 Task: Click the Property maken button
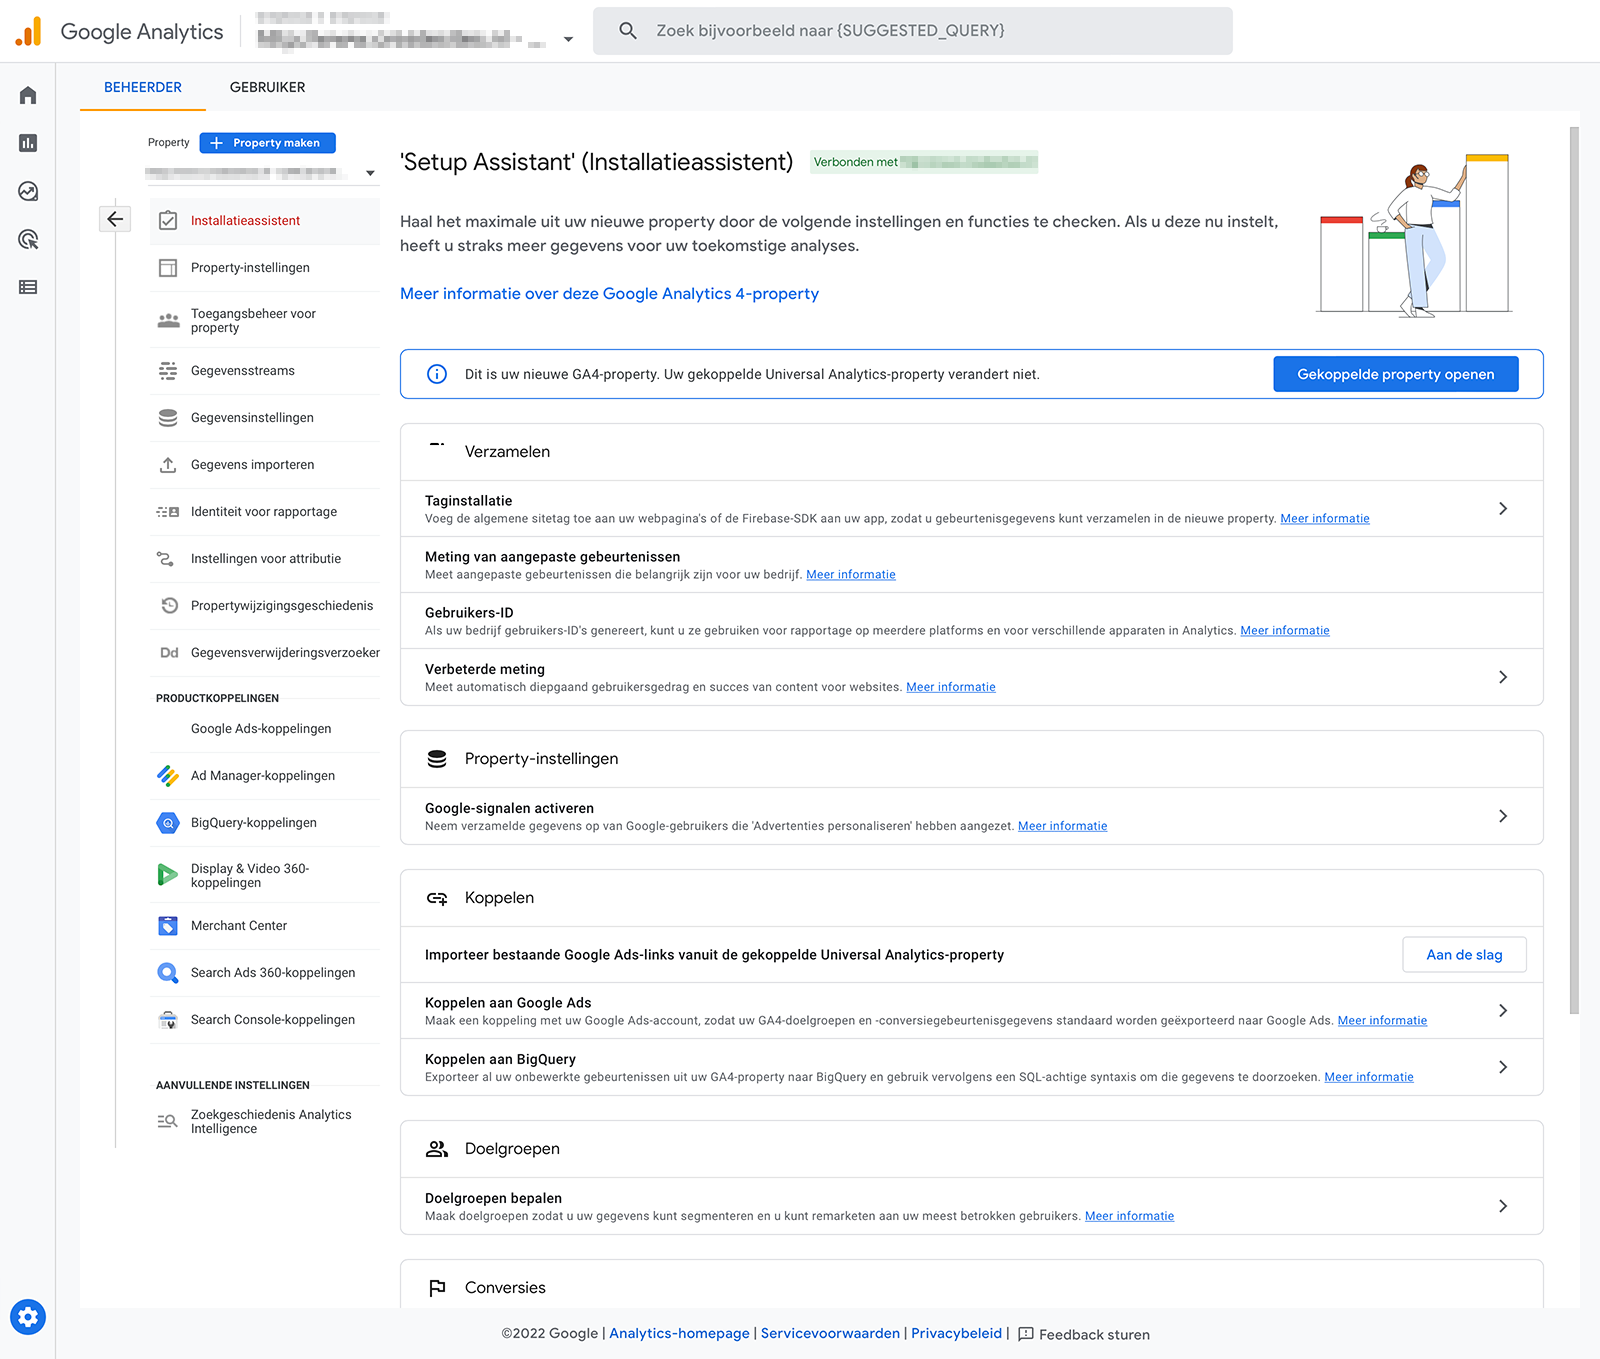click(268, 143)
